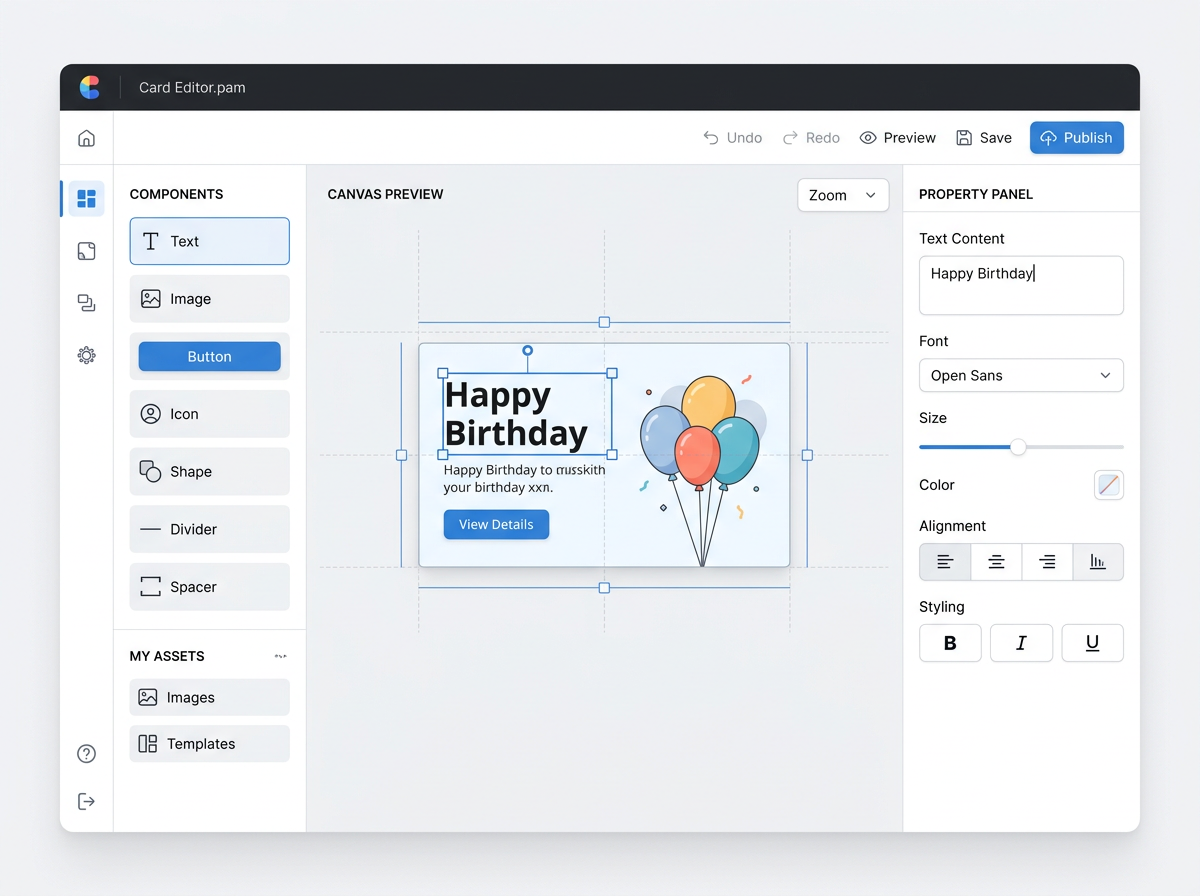Open the sticker/pages sidebar icon
Screen dimensions: 1200x896
pyautogui.click(x=87, y=251)
